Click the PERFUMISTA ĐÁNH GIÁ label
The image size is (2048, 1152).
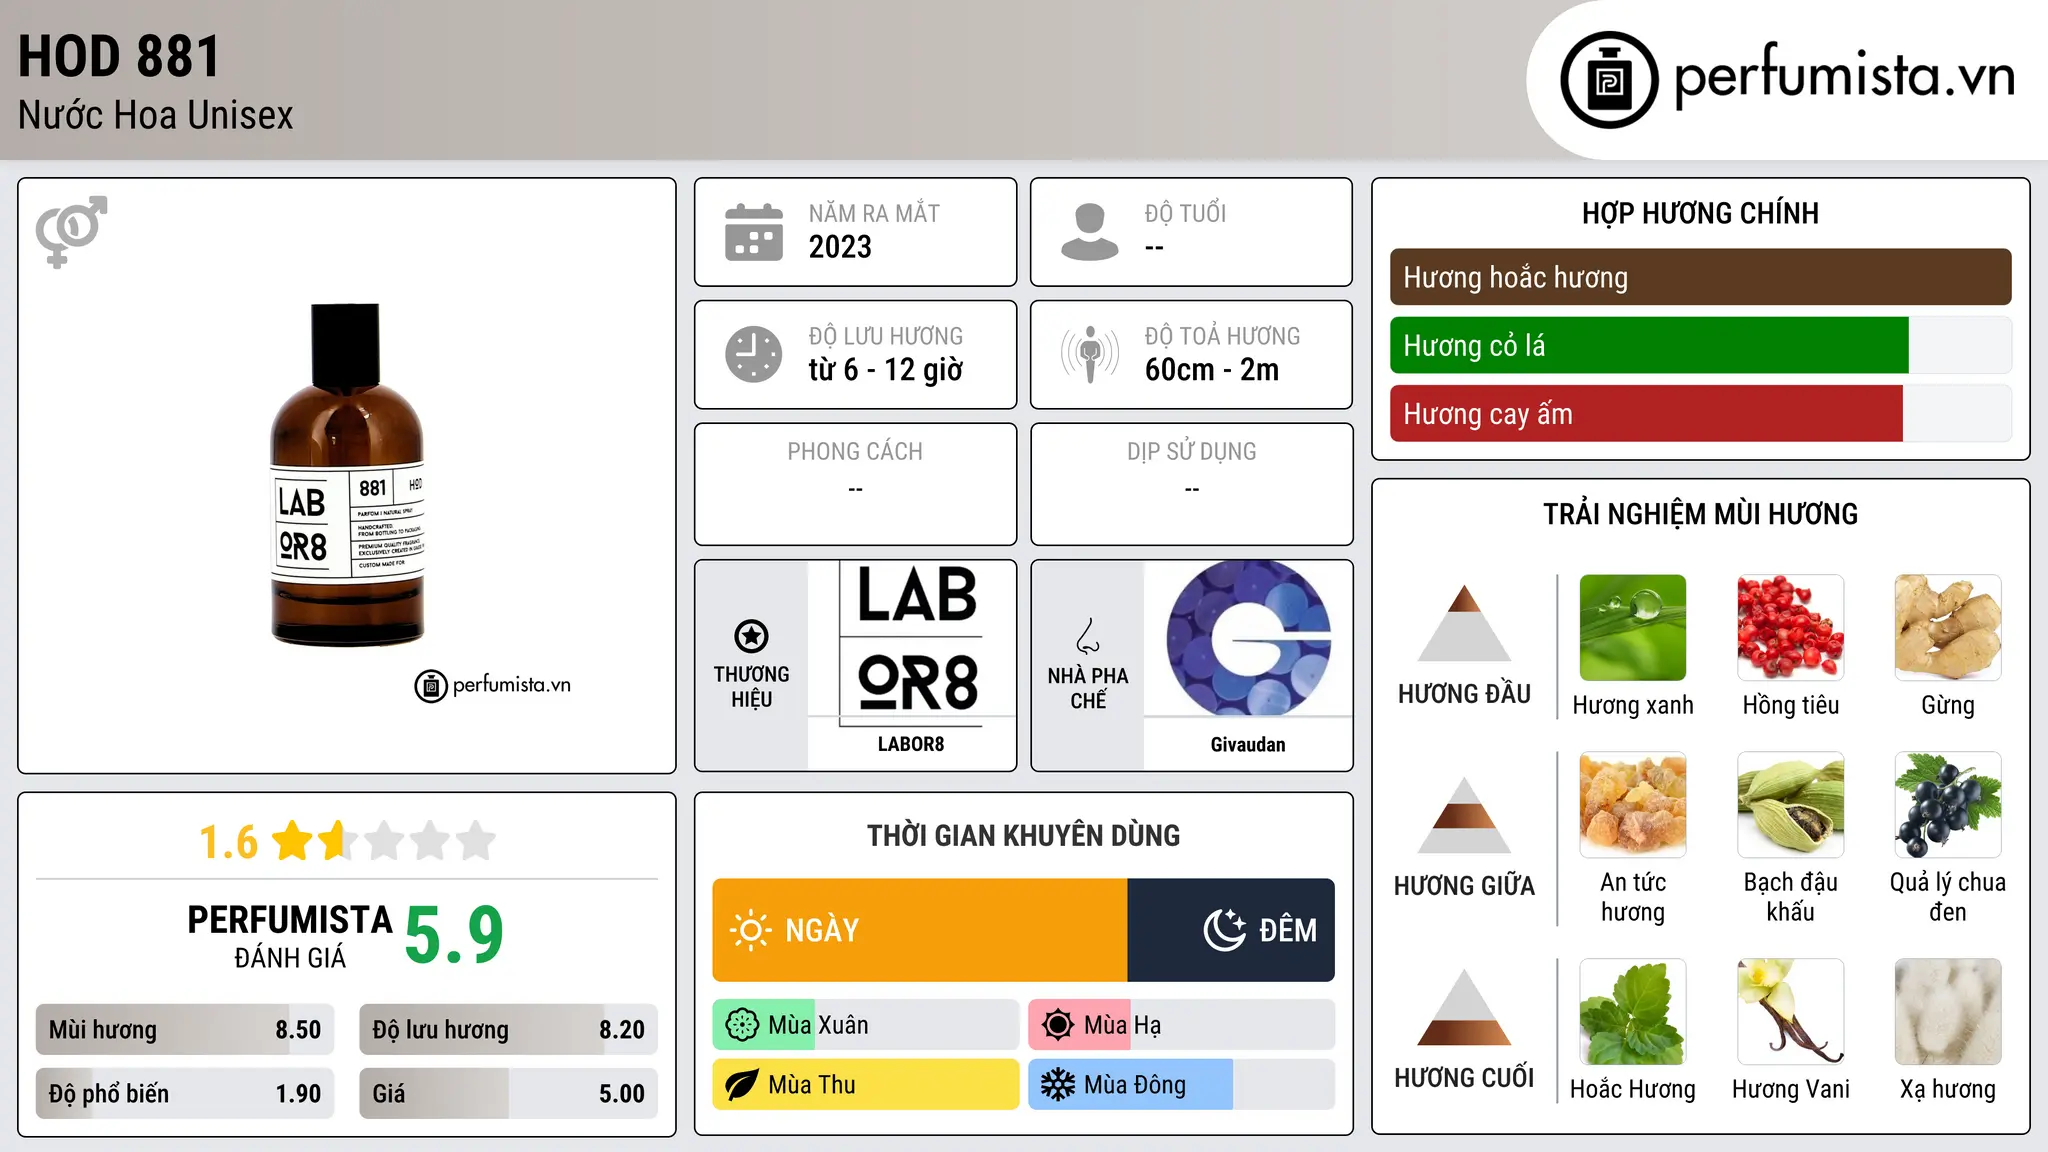click(290, 936)
